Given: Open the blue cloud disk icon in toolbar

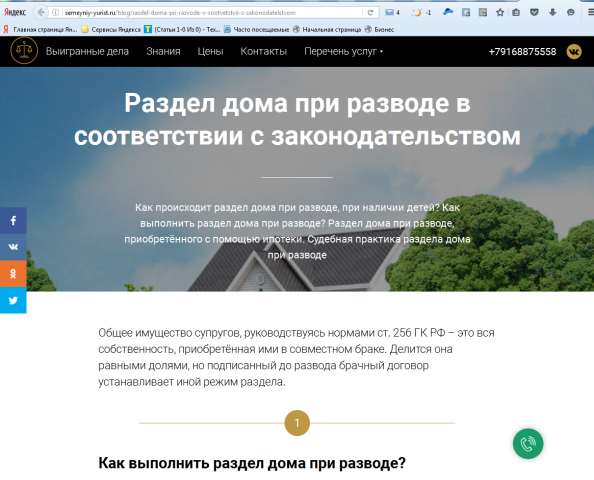Looking at the screenshot, I should click(448, 12).
